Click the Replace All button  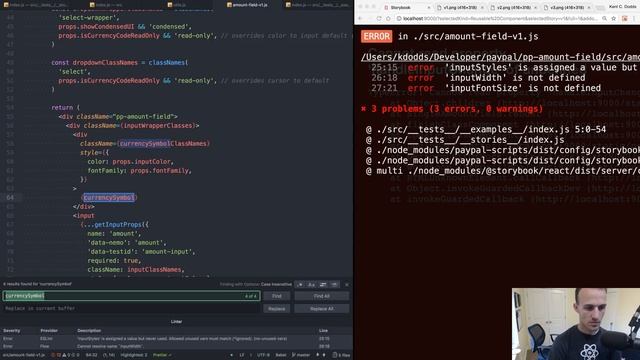tap(322, 309)
